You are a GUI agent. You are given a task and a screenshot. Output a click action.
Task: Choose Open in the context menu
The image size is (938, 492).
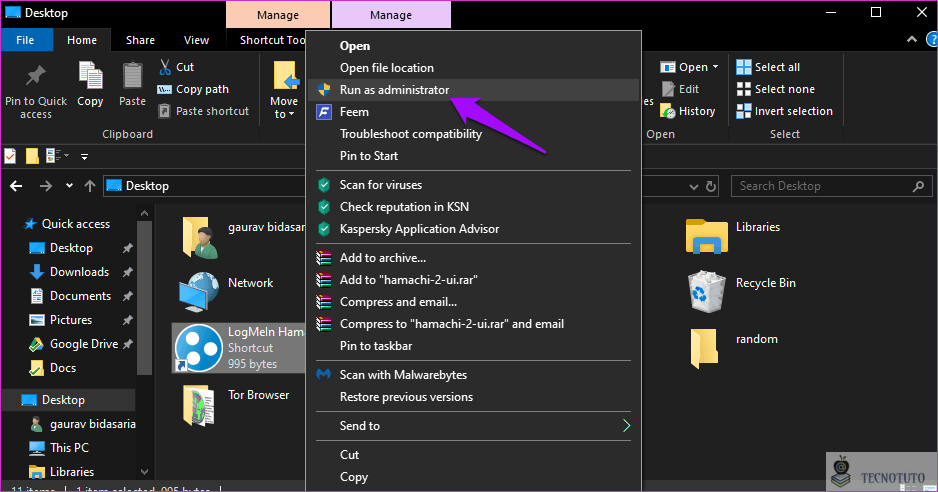coord(473,46)
